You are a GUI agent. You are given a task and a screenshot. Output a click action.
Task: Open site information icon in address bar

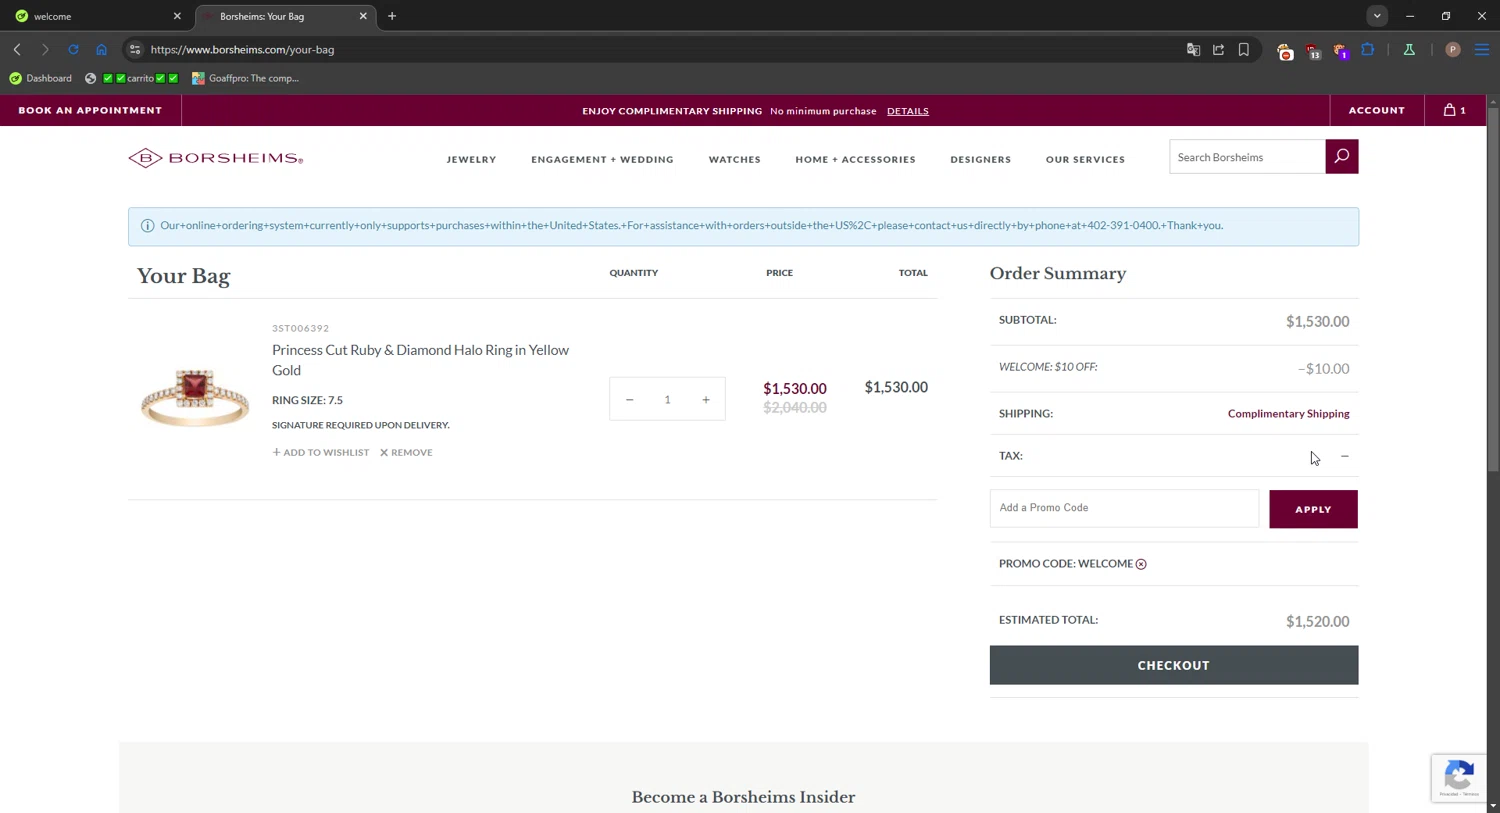(135, 49)
